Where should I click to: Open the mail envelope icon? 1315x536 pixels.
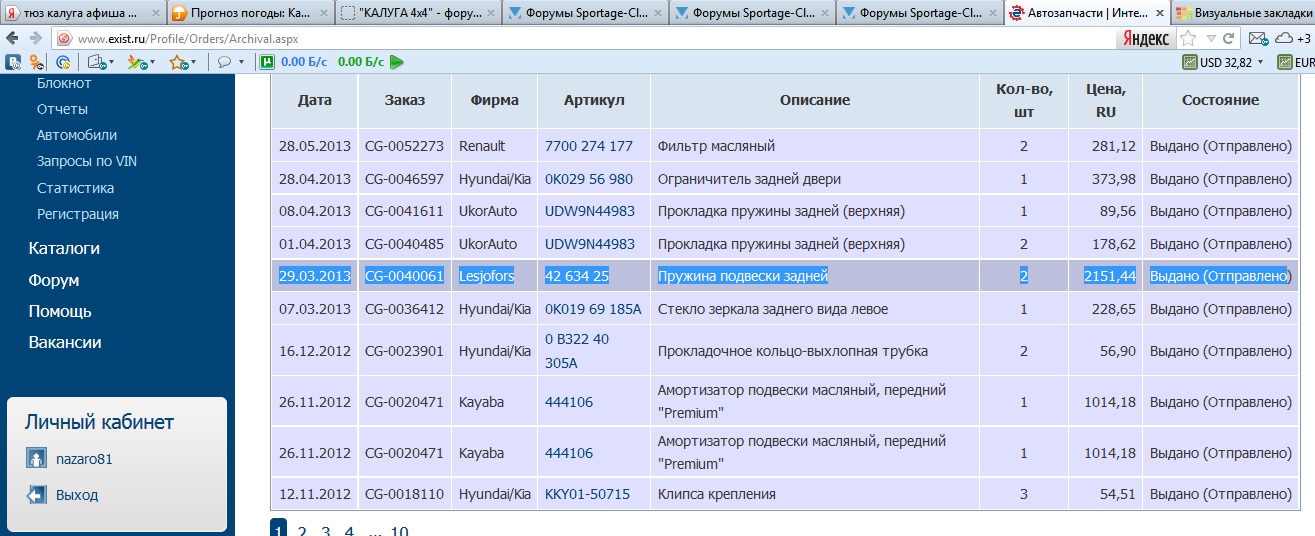click(x=1258, y=38)
